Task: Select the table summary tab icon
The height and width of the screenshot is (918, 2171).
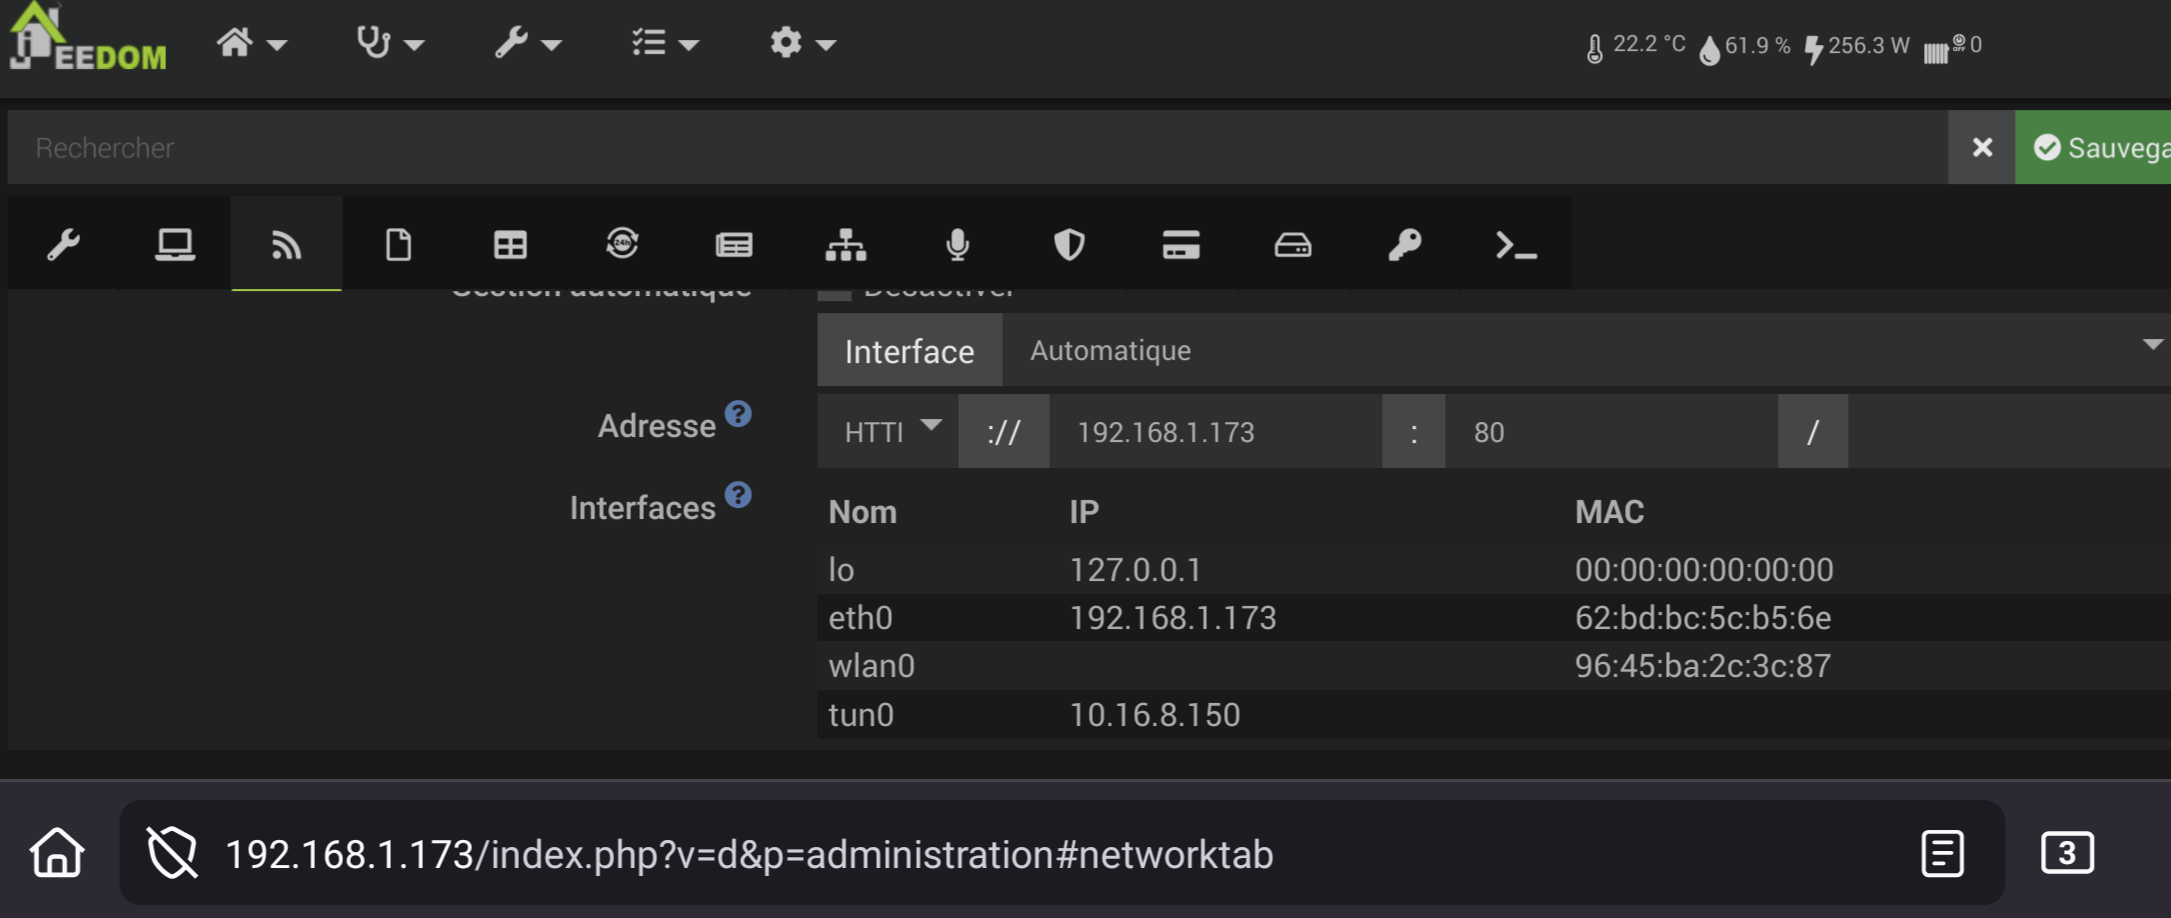Action: point(510,245)
